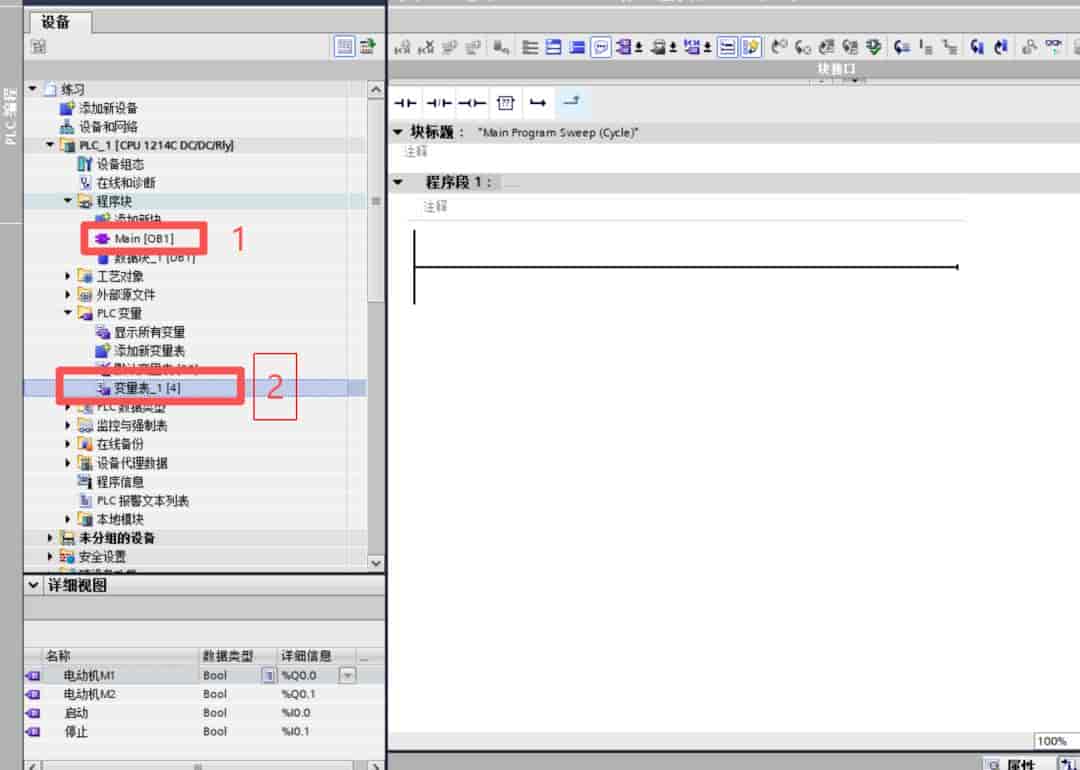Viewport: 1080px width, 770px height.
Task: Click the close branch icon
Action: point(571,102)
